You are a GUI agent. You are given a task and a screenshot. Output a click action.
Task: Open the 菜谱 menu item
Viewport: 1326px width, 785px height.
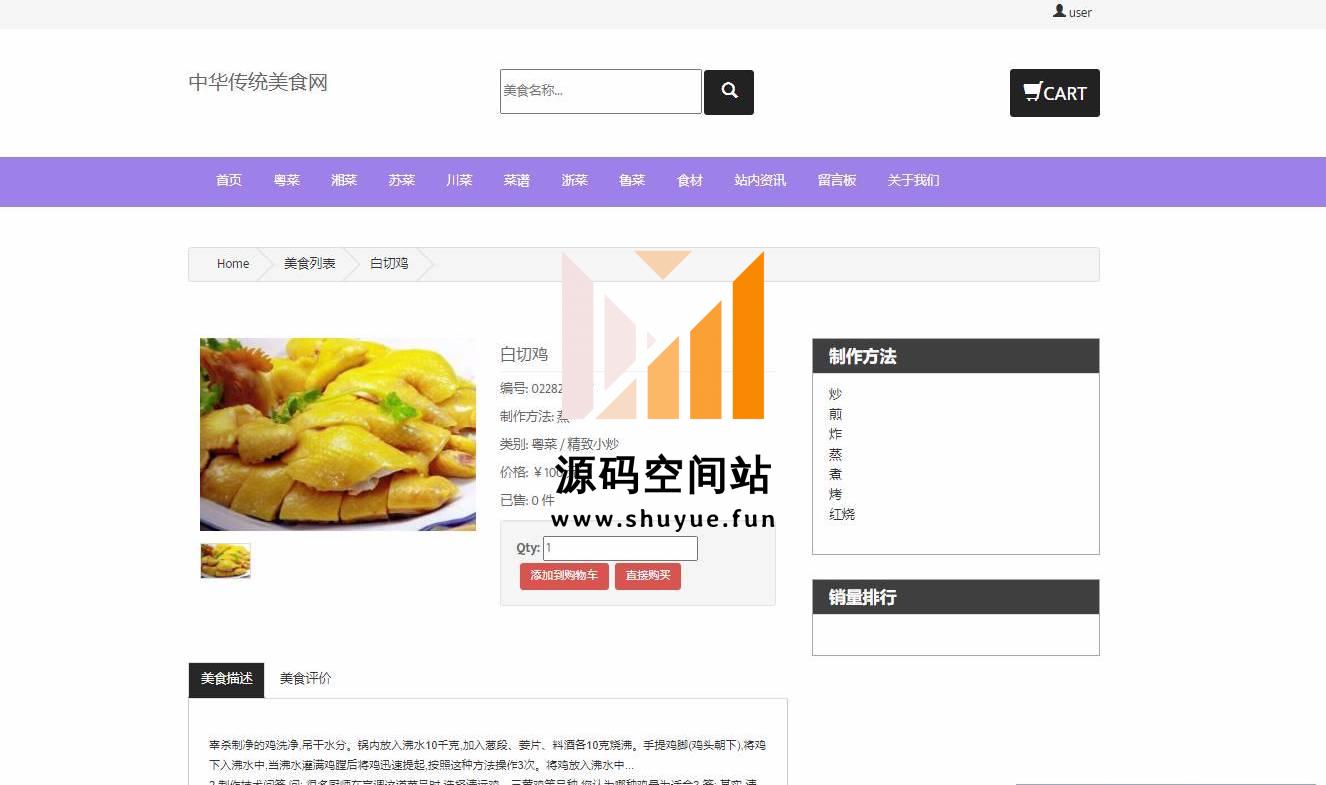(517, 181)
